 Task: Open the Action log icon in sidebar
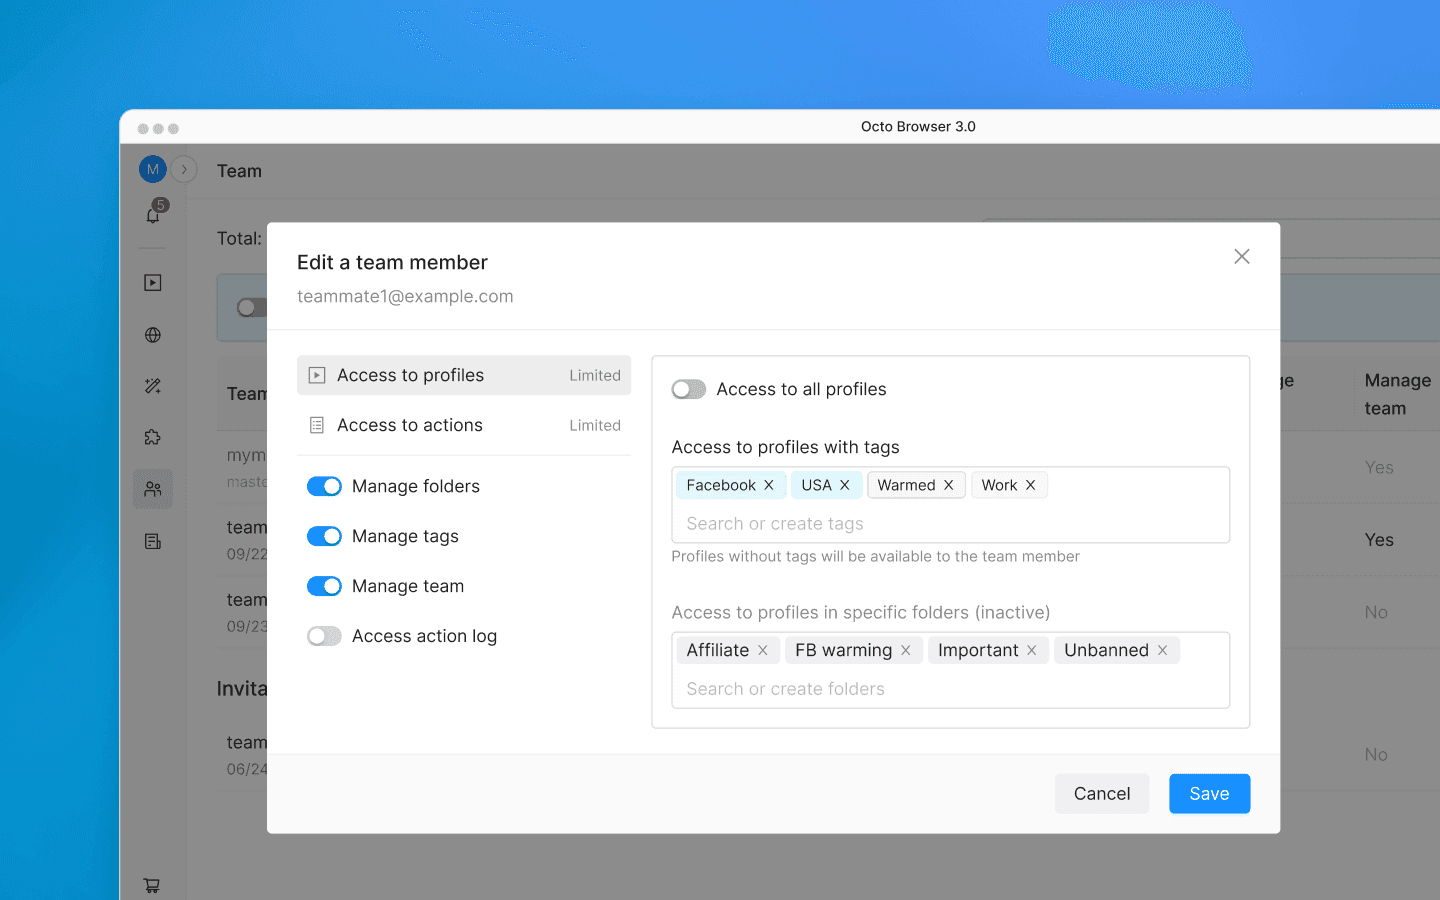153,541
